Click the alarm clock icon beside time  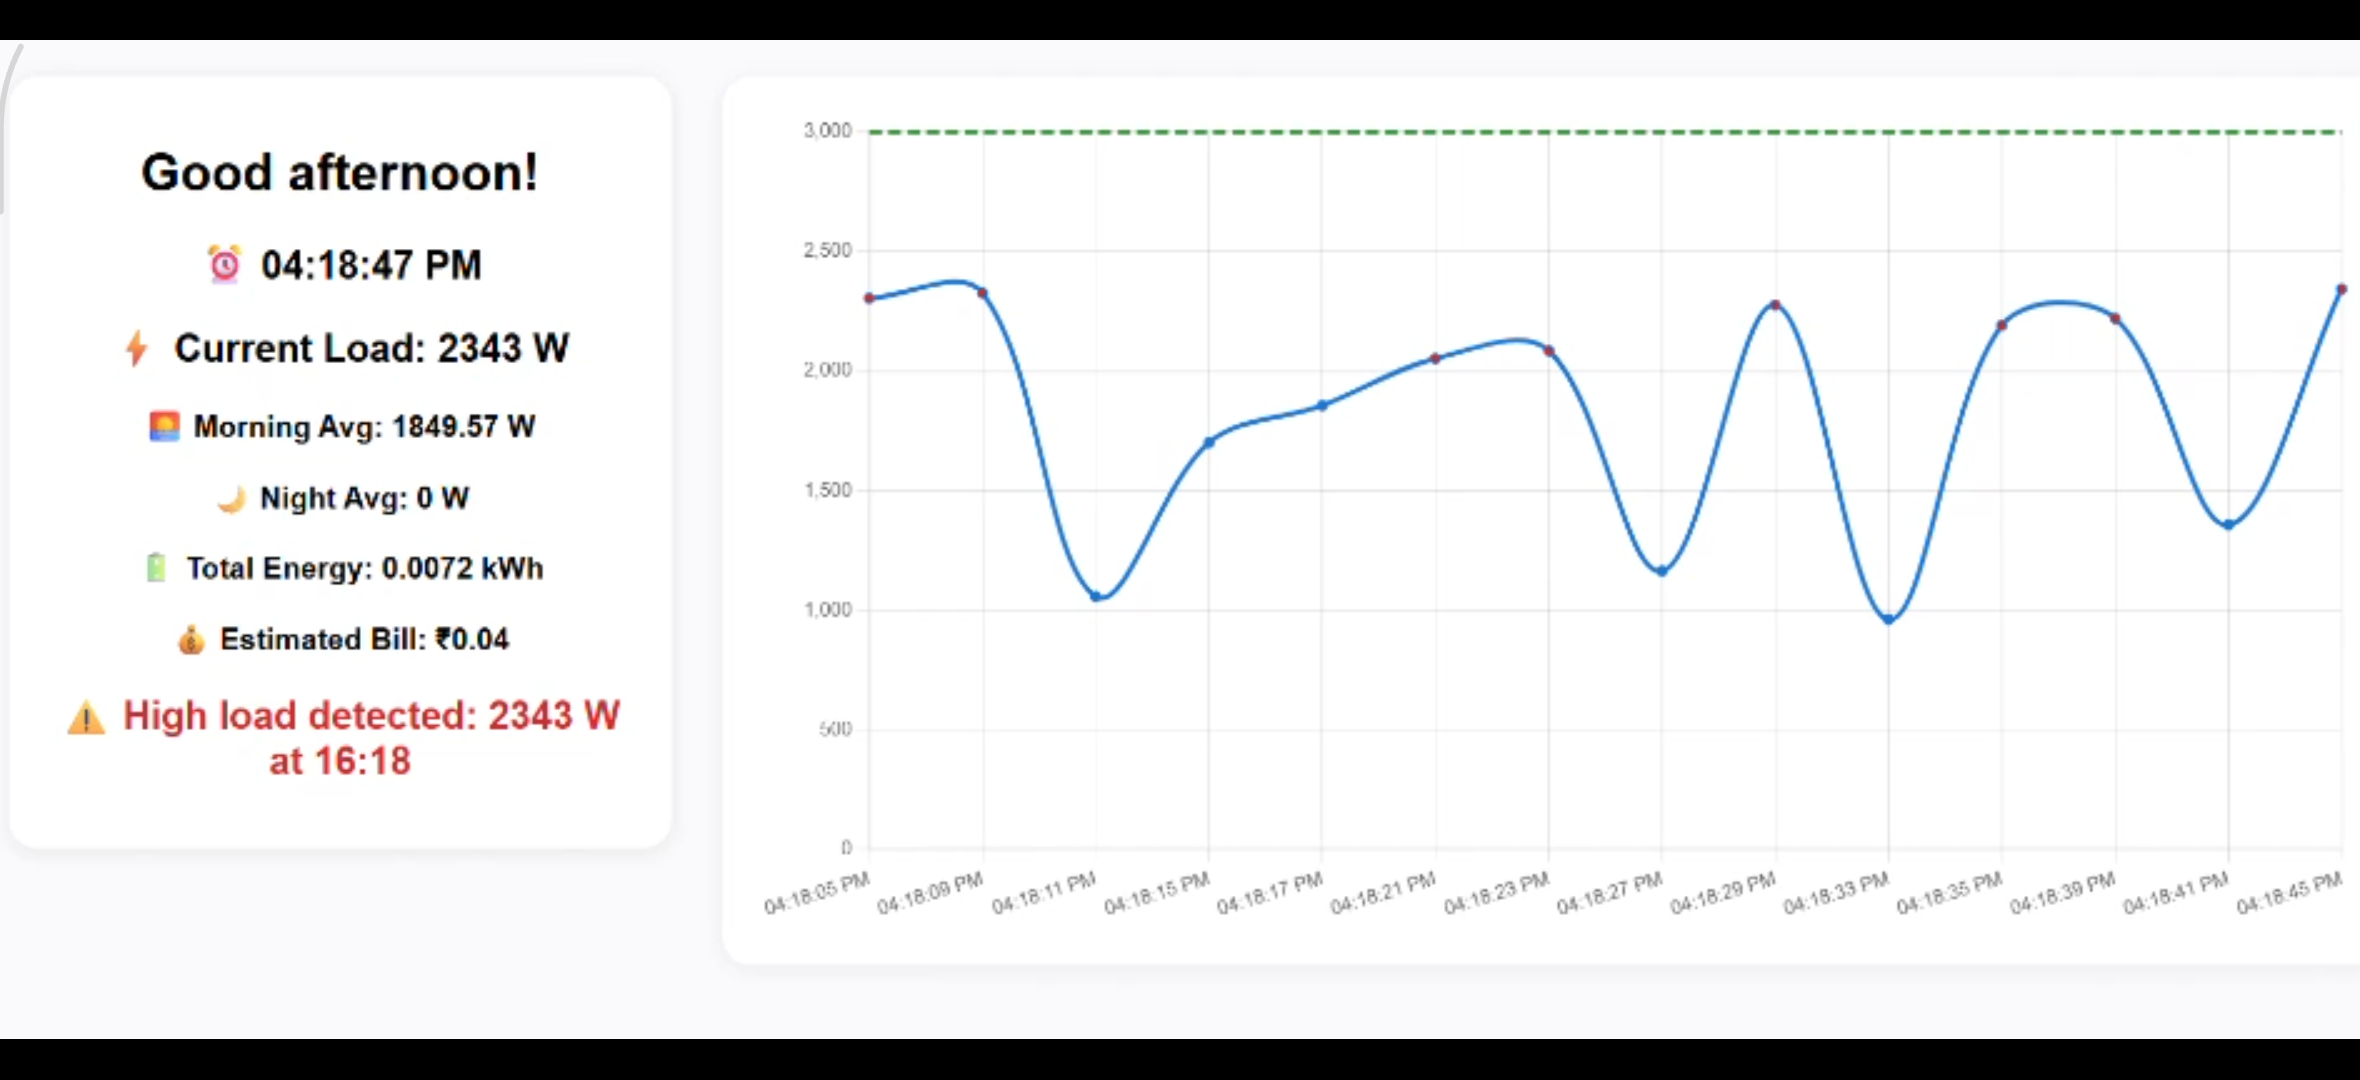(224, 265)
